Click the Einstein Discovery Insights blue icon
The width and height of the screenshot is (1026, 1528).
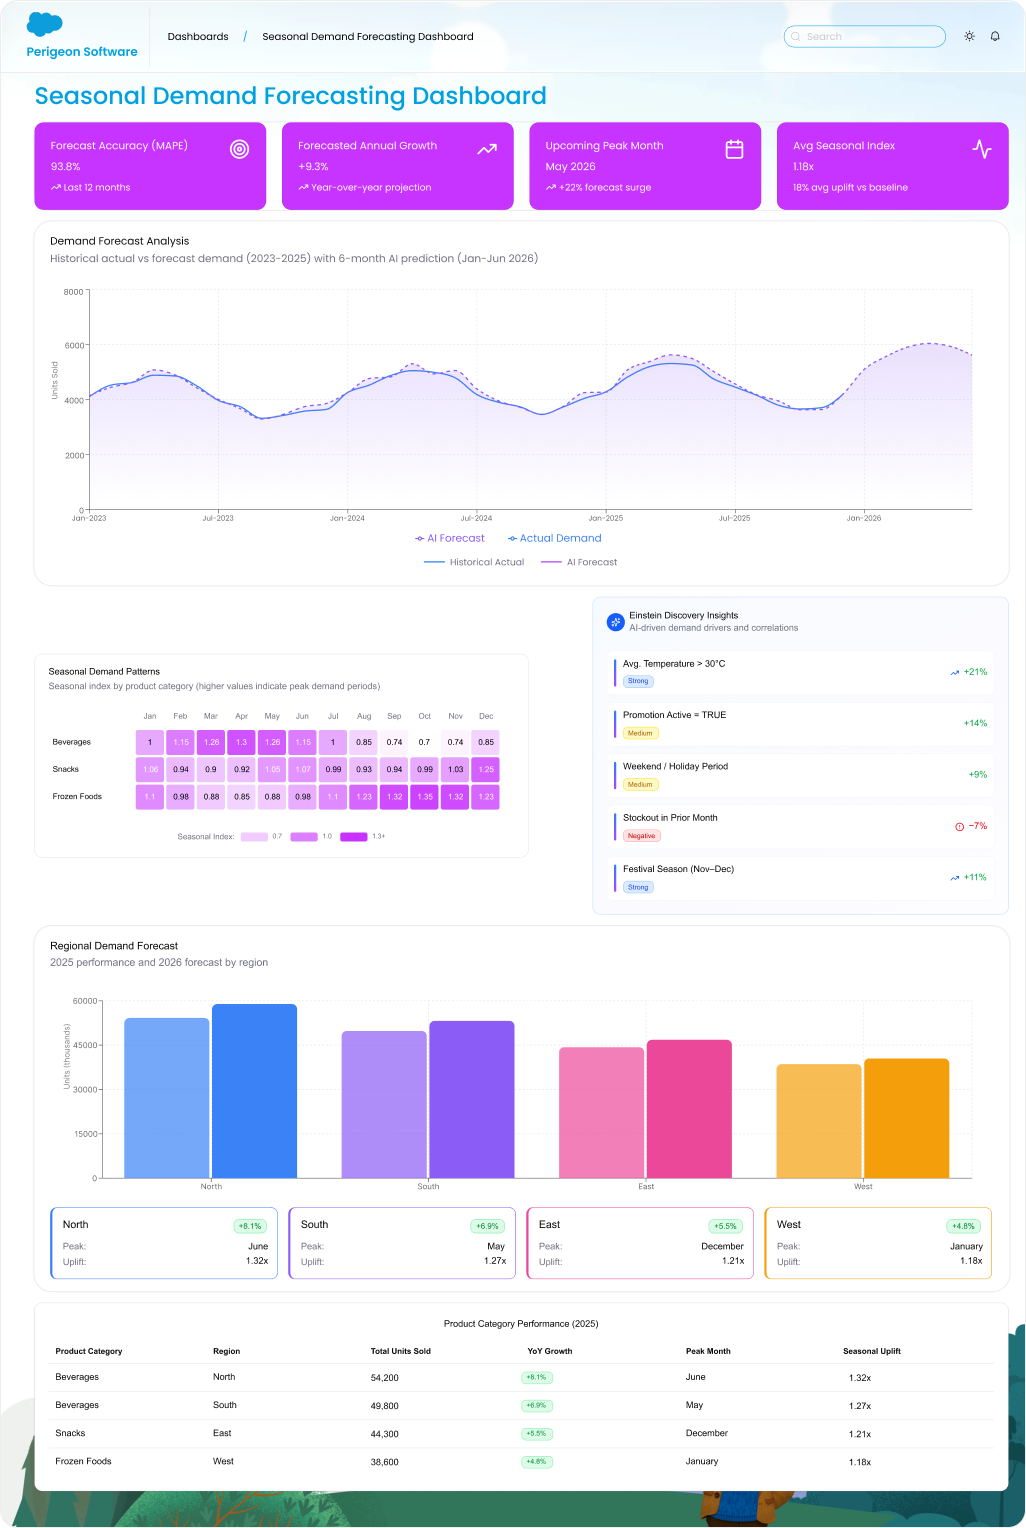[616, 622]
